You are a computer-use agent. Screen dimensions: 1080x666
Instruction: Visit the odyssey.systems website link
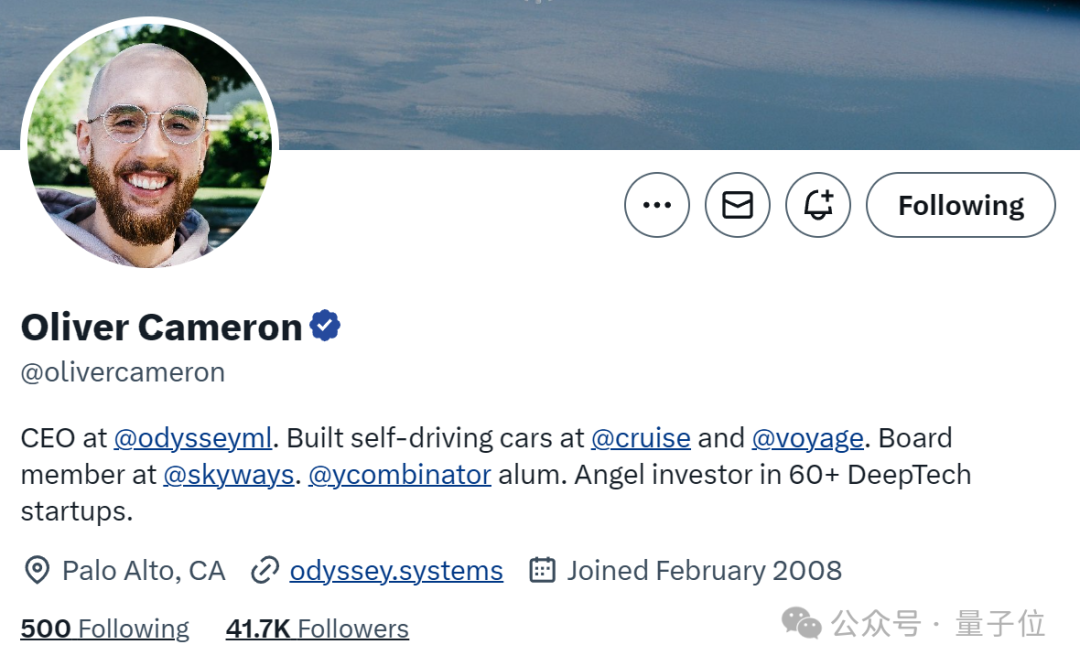[x=396, y=571]
